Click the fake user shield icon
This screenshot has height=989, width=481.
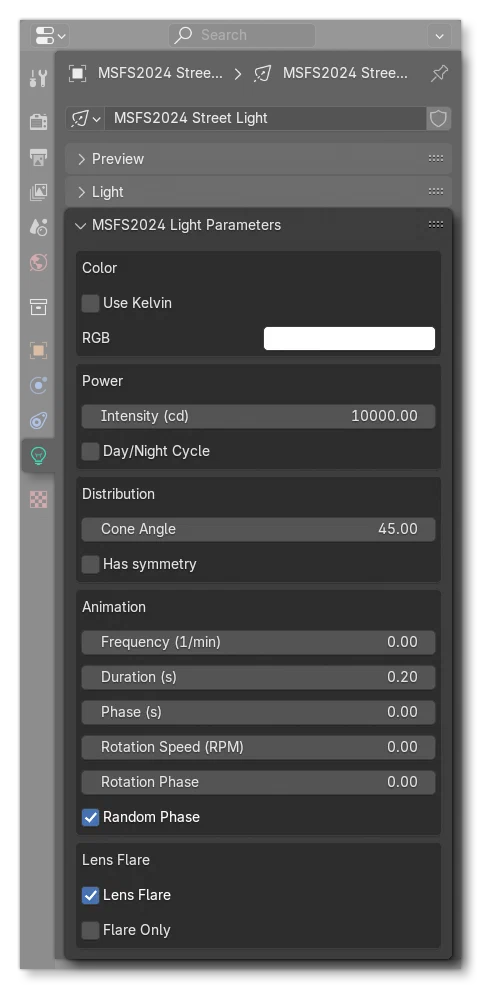pos(438,118)
